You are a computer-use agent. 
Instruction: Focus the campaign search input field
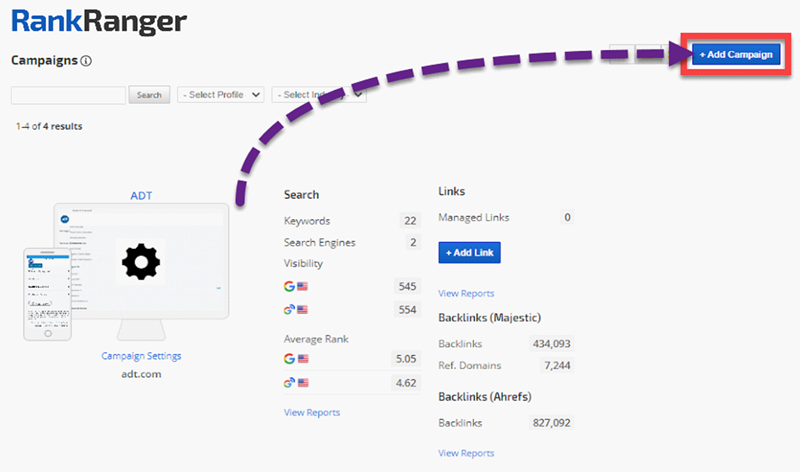click(x=68, y=95)
